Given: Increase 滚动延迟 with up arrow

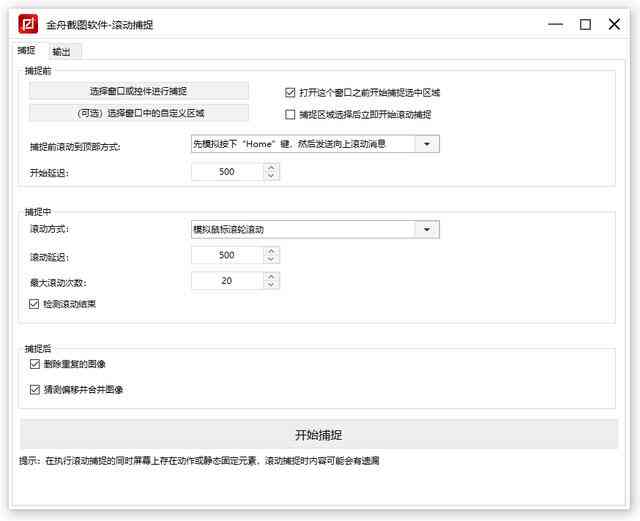Looking at the screenshot, I should click(271, 251).
